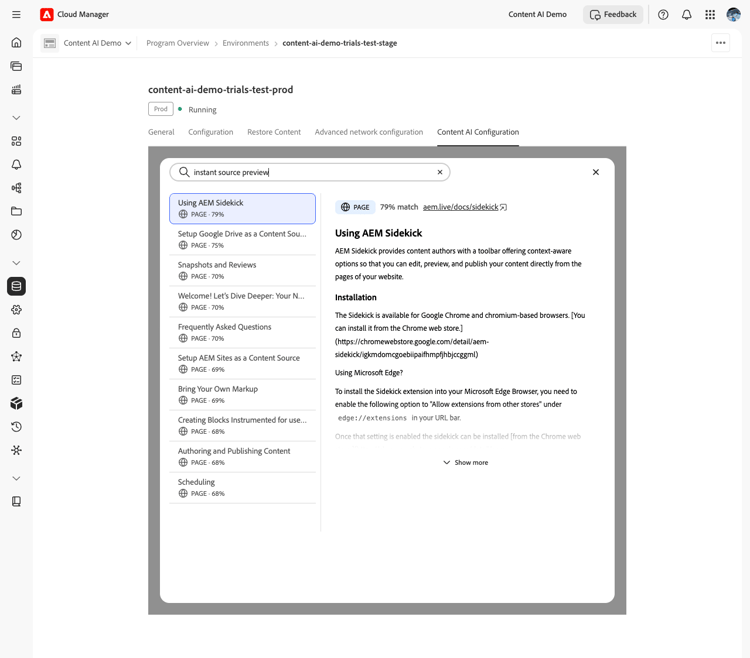Open the hamburger navigation menu
The height and width of the screenshot is (658, 750).
coord(16,14)
